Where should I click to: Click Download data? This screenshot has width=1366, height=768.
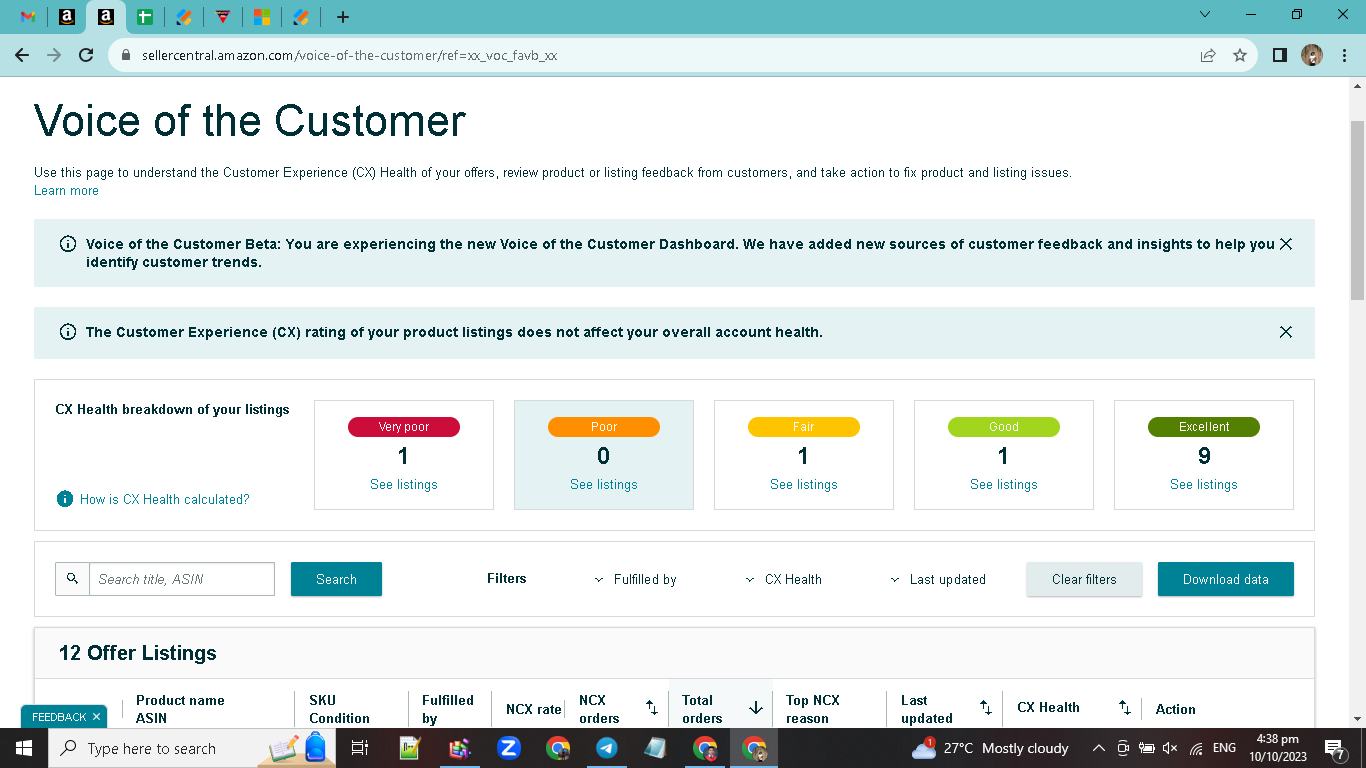coord(1226,579)
